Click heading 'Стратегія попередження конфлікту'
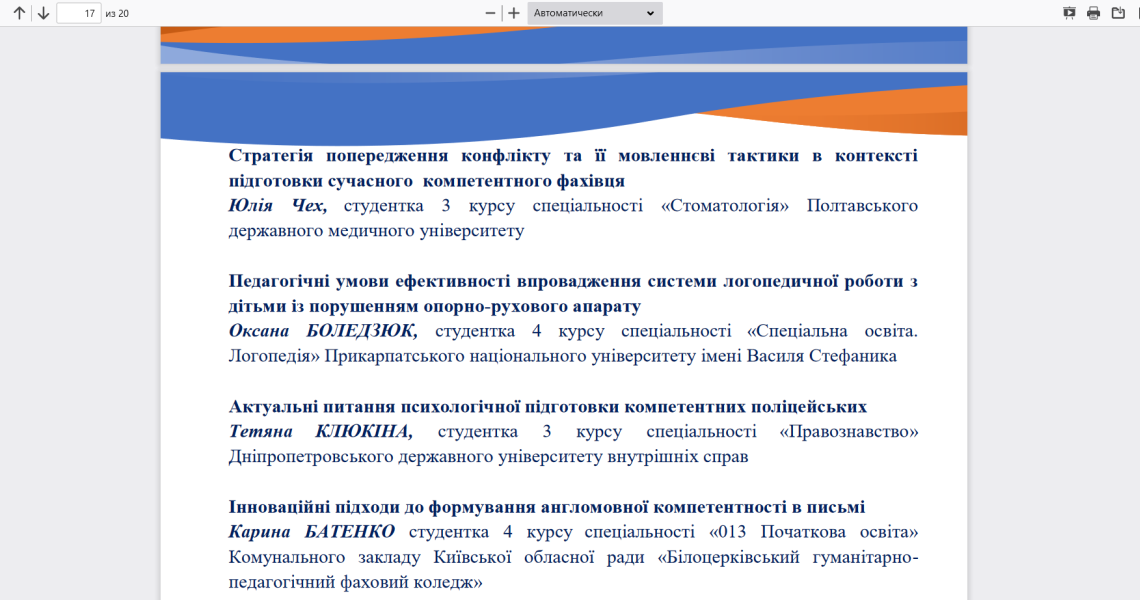1140x600 pixels. tap(389, 156)
